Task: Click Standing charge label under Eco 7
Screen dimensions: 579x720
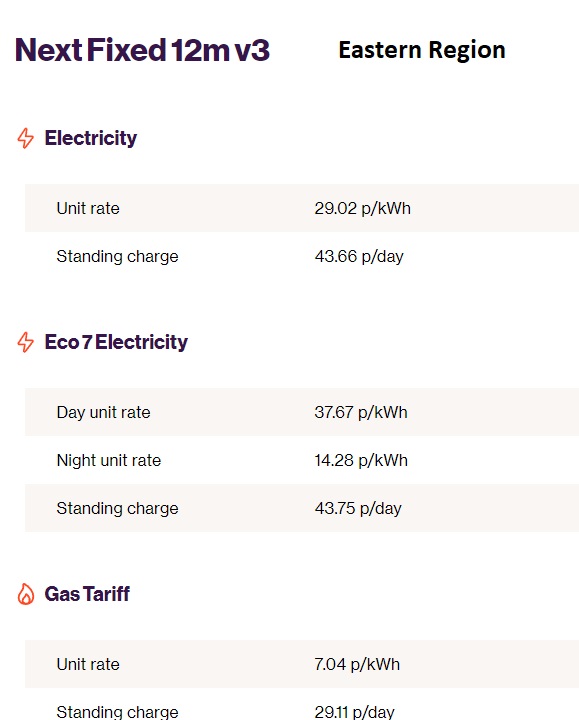Action: click(117, 509)
